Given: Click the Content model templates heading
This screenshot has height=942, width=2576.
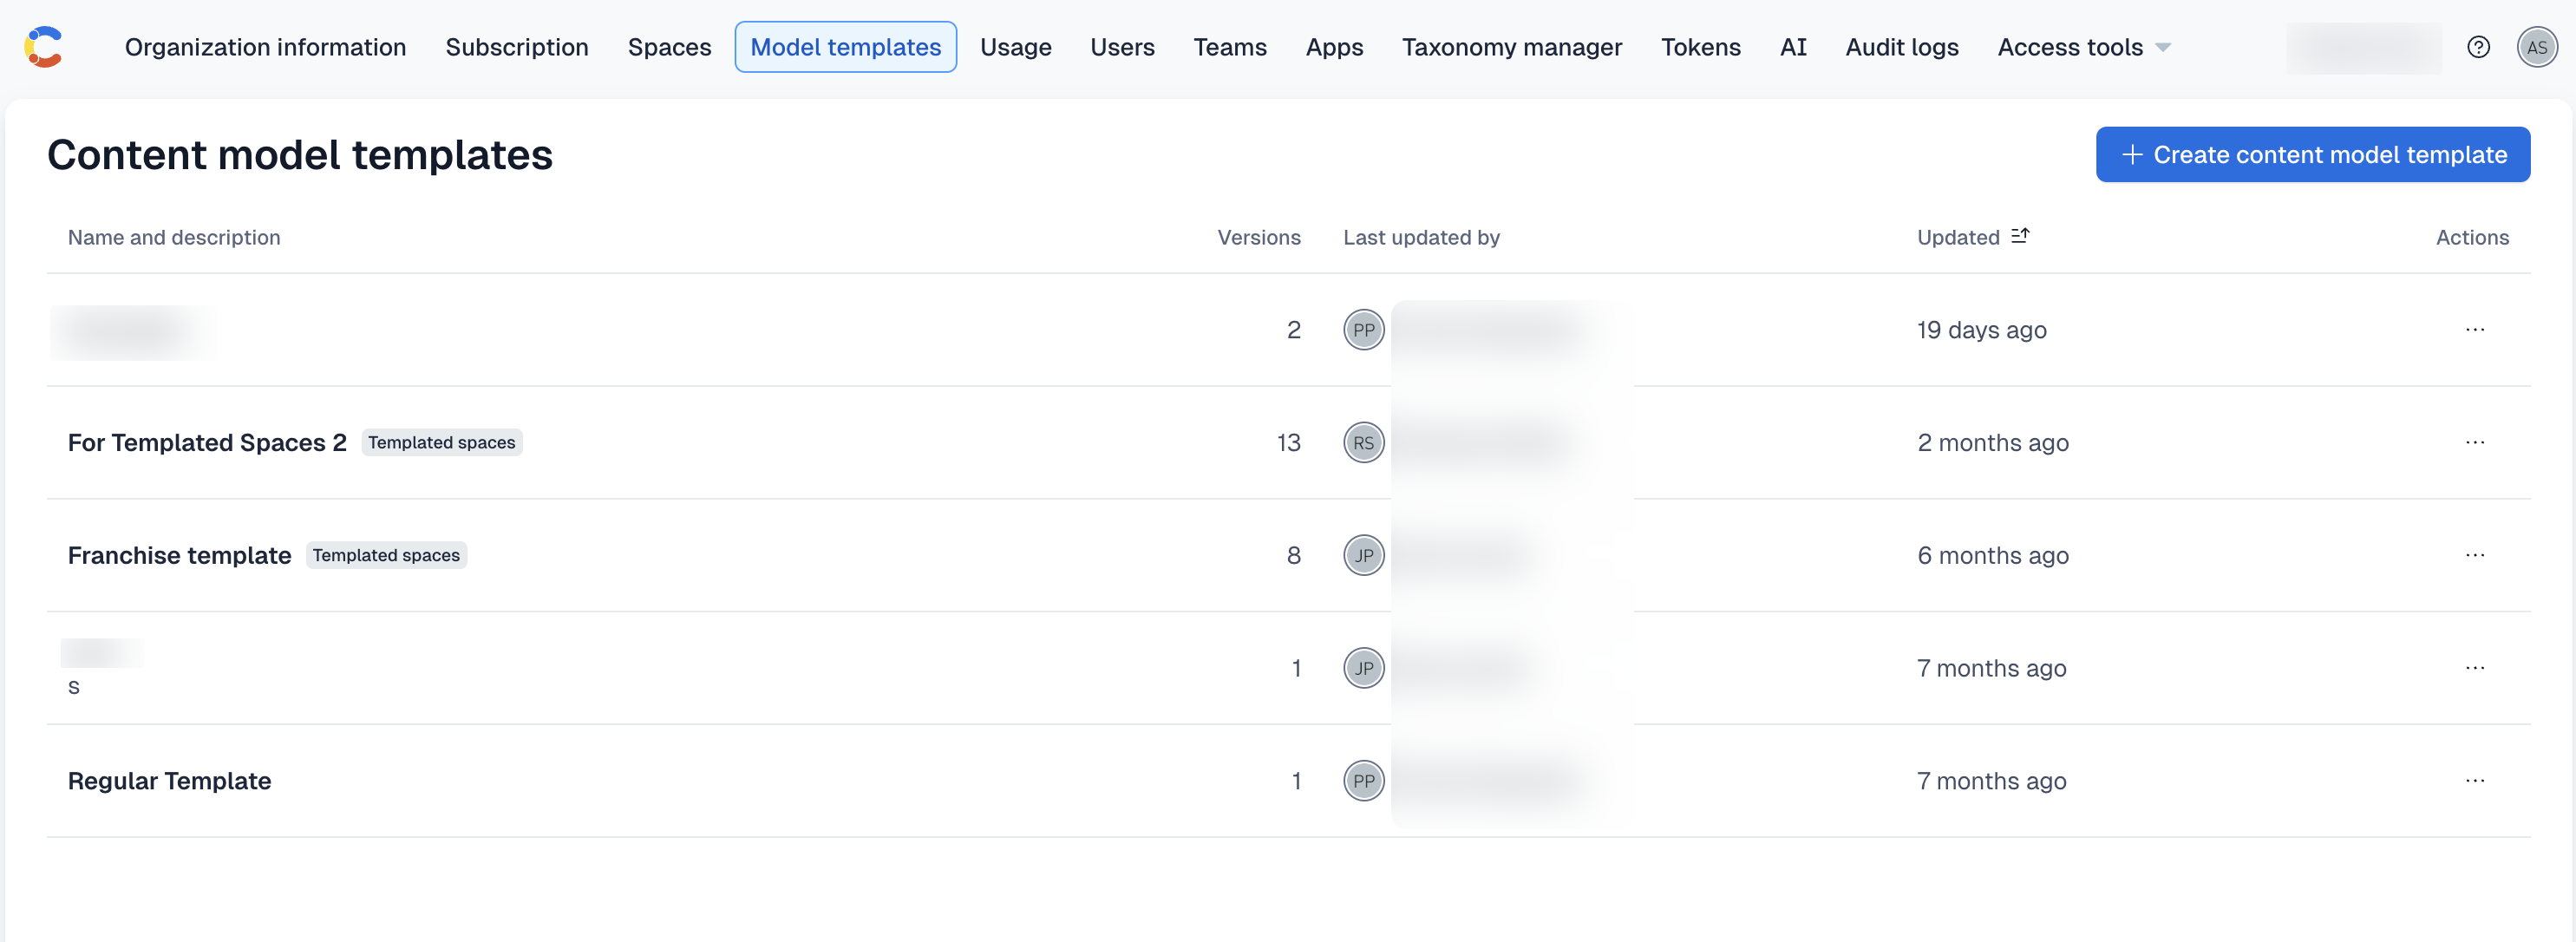Looking at the screenshot, I should (x=300, y=155).
